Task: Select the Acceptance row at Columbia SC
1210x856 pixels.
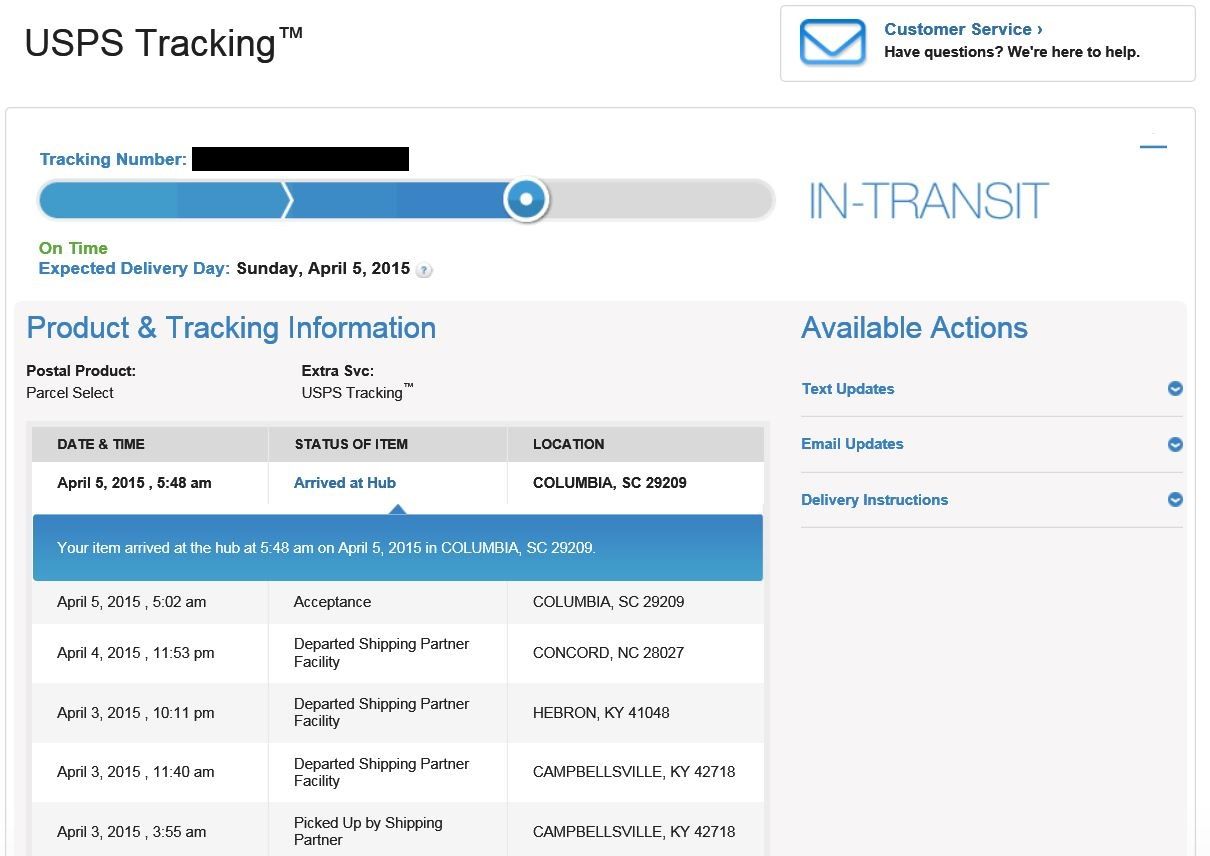Action: (x=398, y=602)
